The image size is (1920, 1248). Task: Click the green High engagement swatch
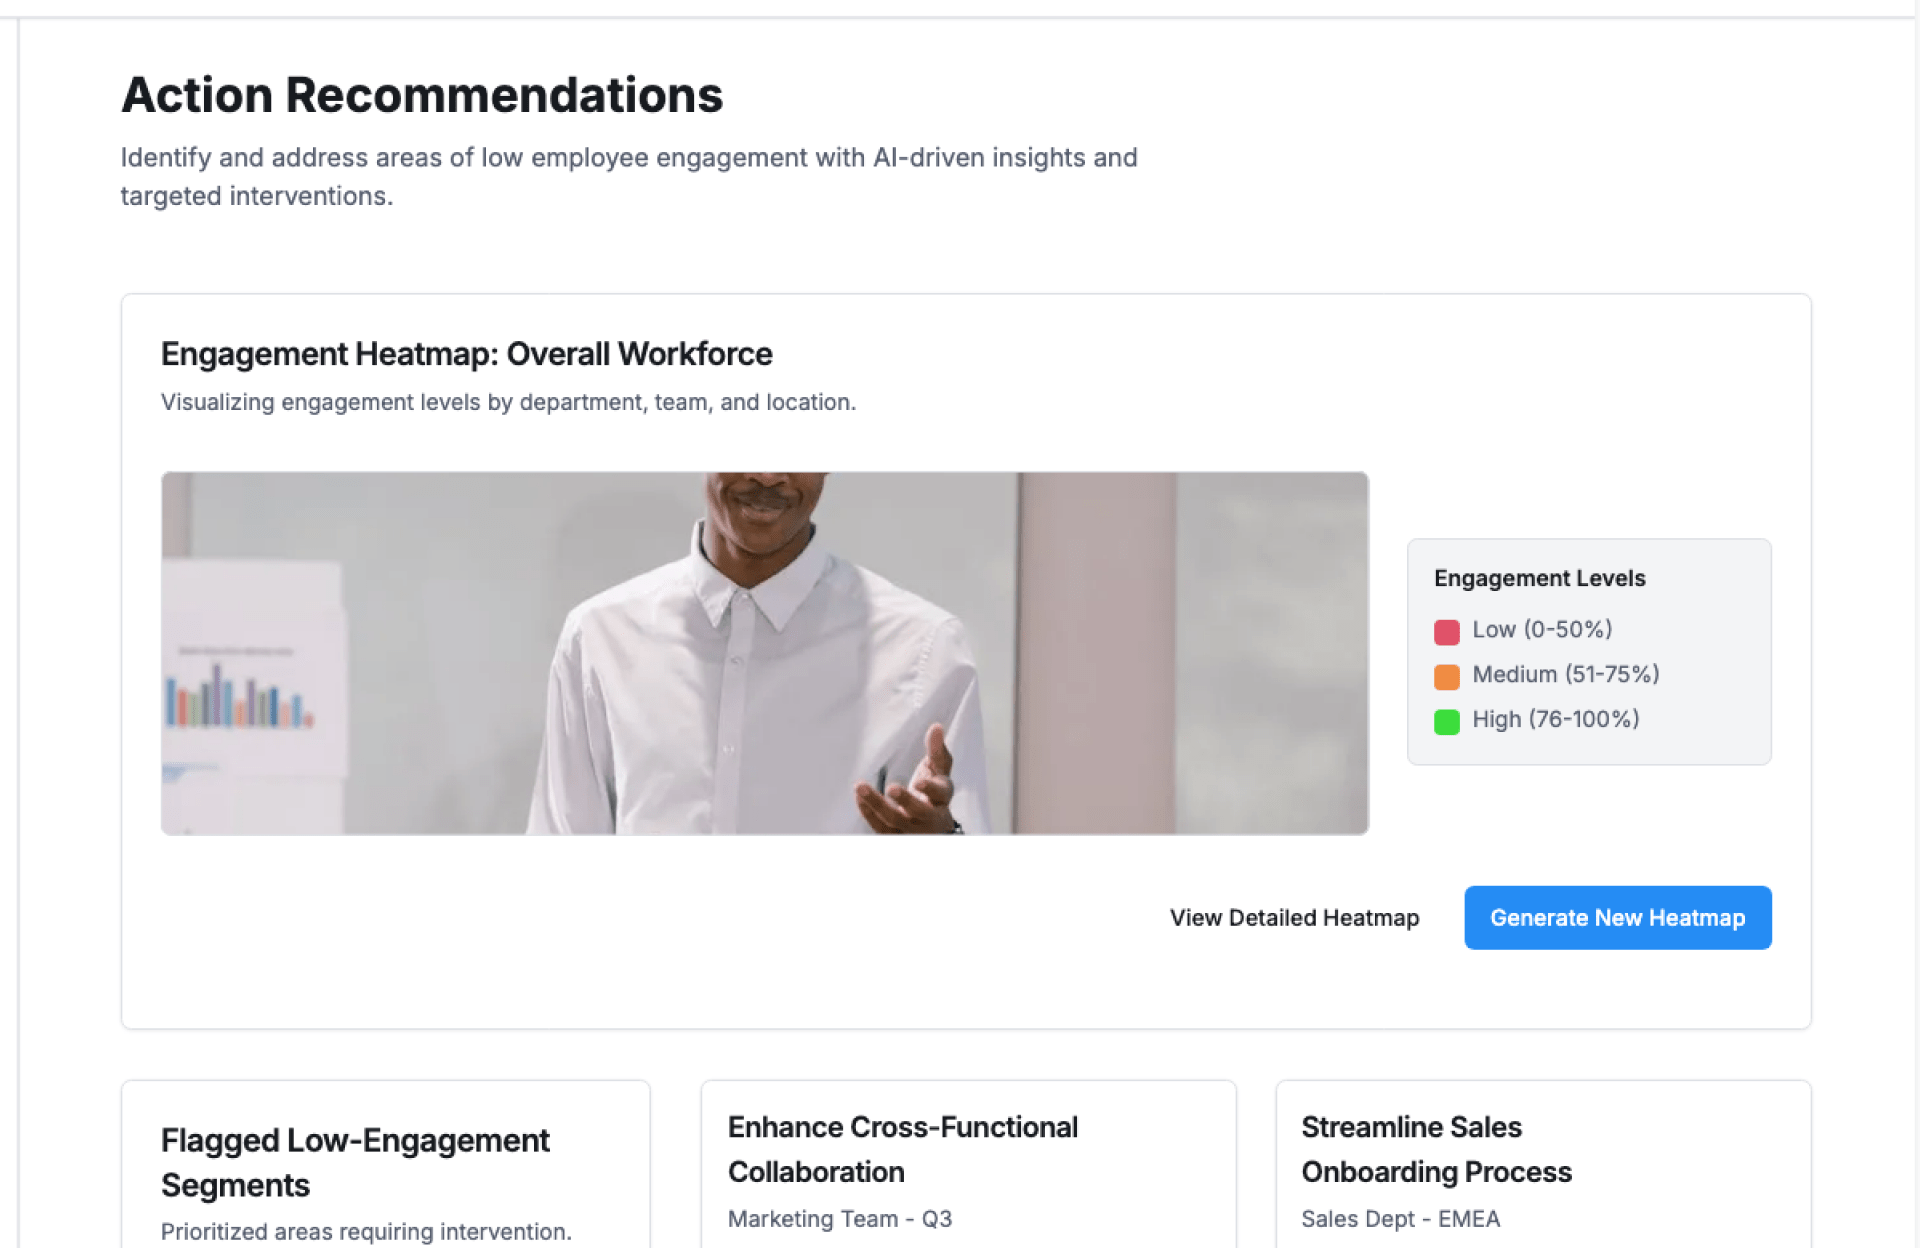coord(1446,721)
